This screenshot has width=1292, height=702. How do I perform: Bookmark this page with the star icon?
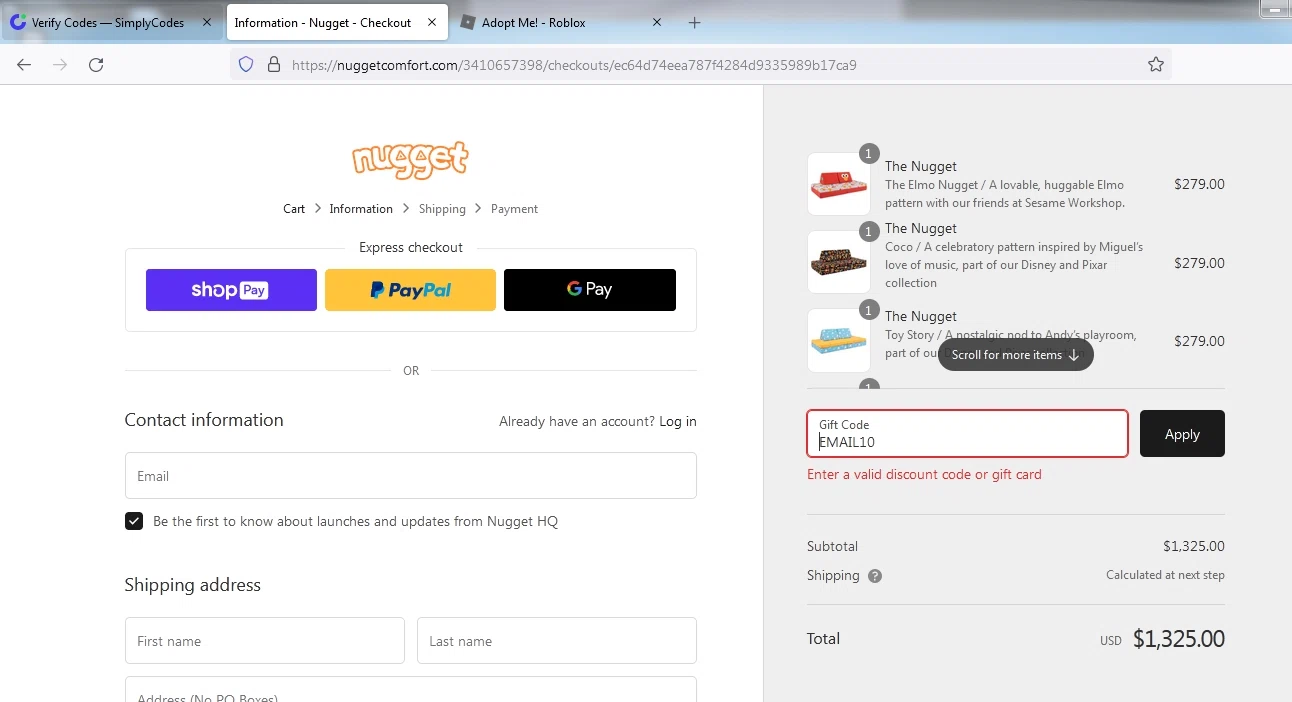coord(1156,65)
